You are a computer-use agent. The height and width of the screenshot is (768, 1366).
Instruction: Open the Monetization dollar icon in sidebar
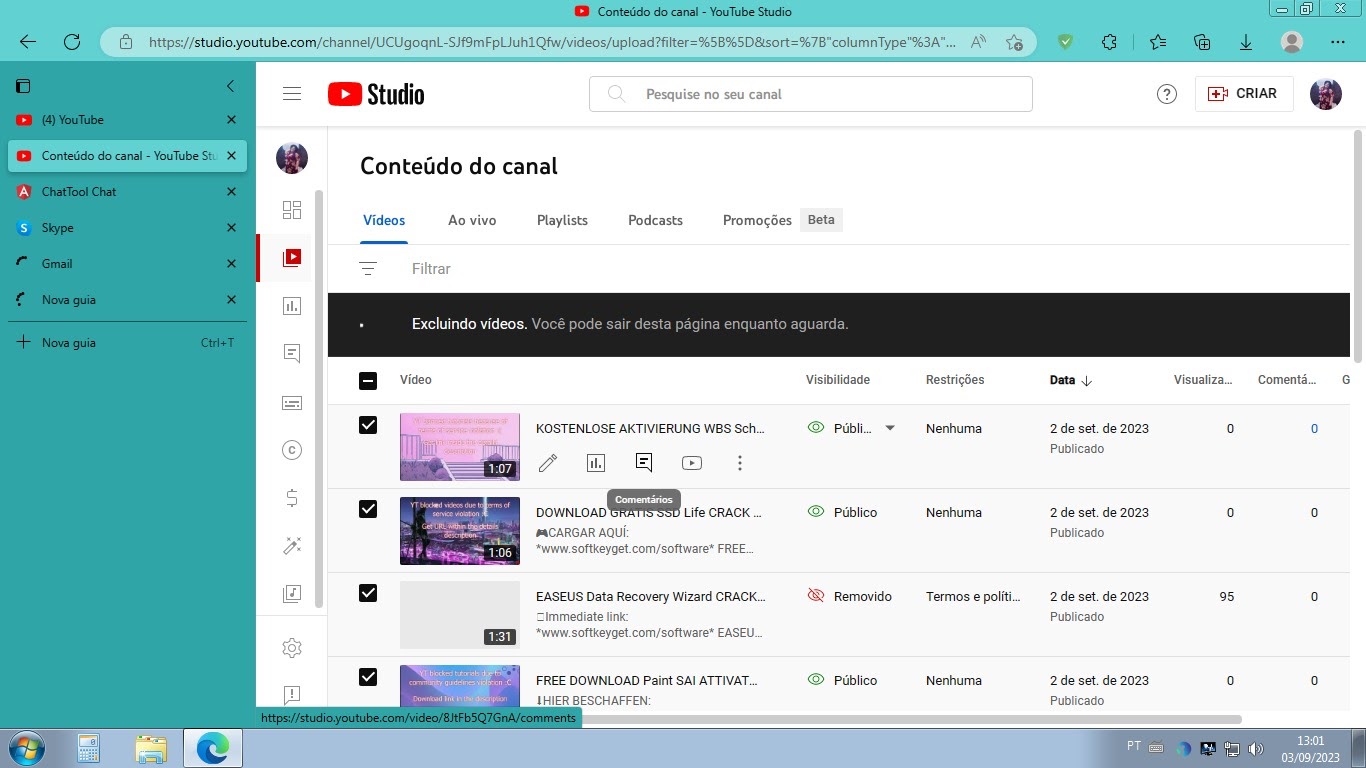pos(292,498)
